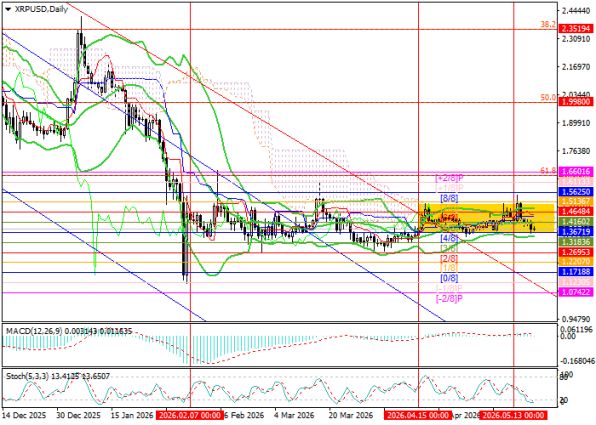596x425 pixels.
Task: Click the [-2/8]P Murrey level label
Action: 449,298
